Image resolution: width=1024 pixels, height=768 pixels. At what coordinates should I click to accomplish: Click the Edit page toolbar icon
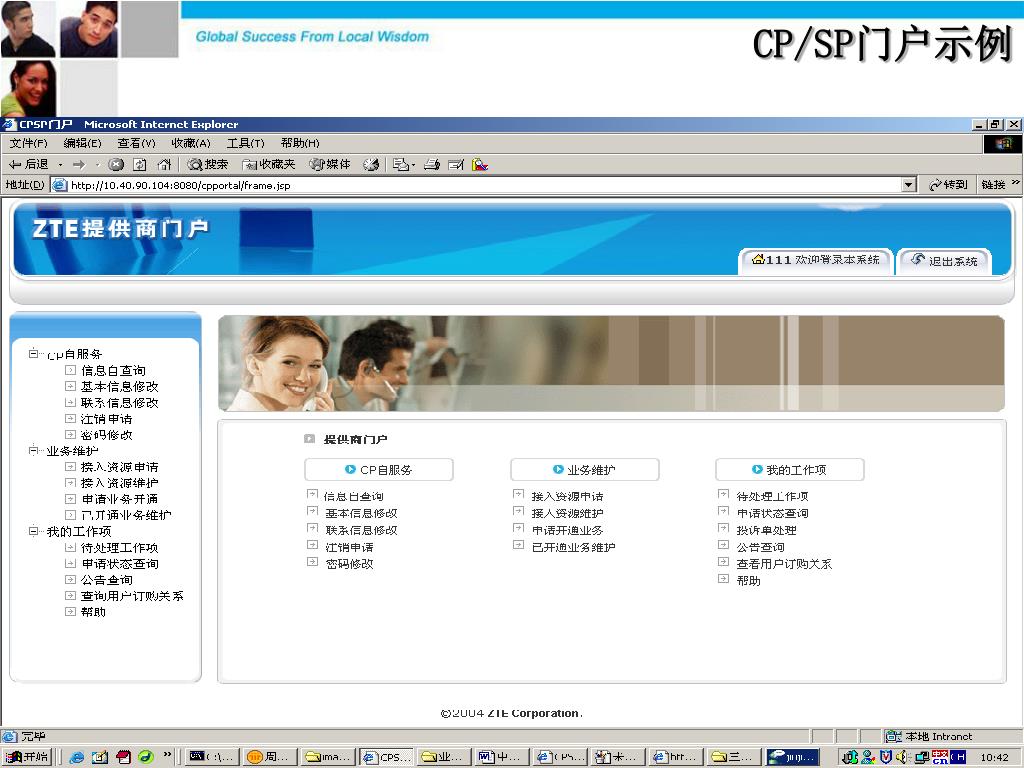click(x=456, y=165)
